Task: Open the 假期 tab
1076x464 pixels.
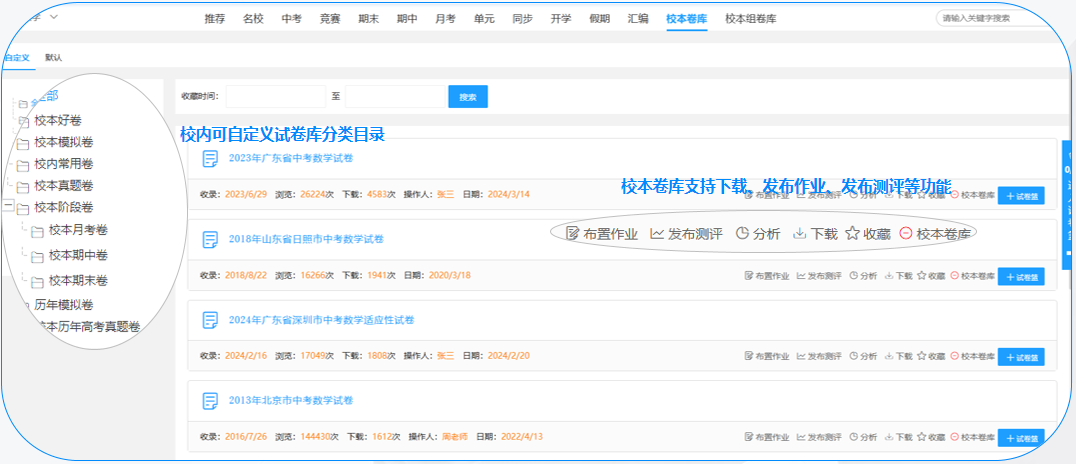Action: point(599,19)
